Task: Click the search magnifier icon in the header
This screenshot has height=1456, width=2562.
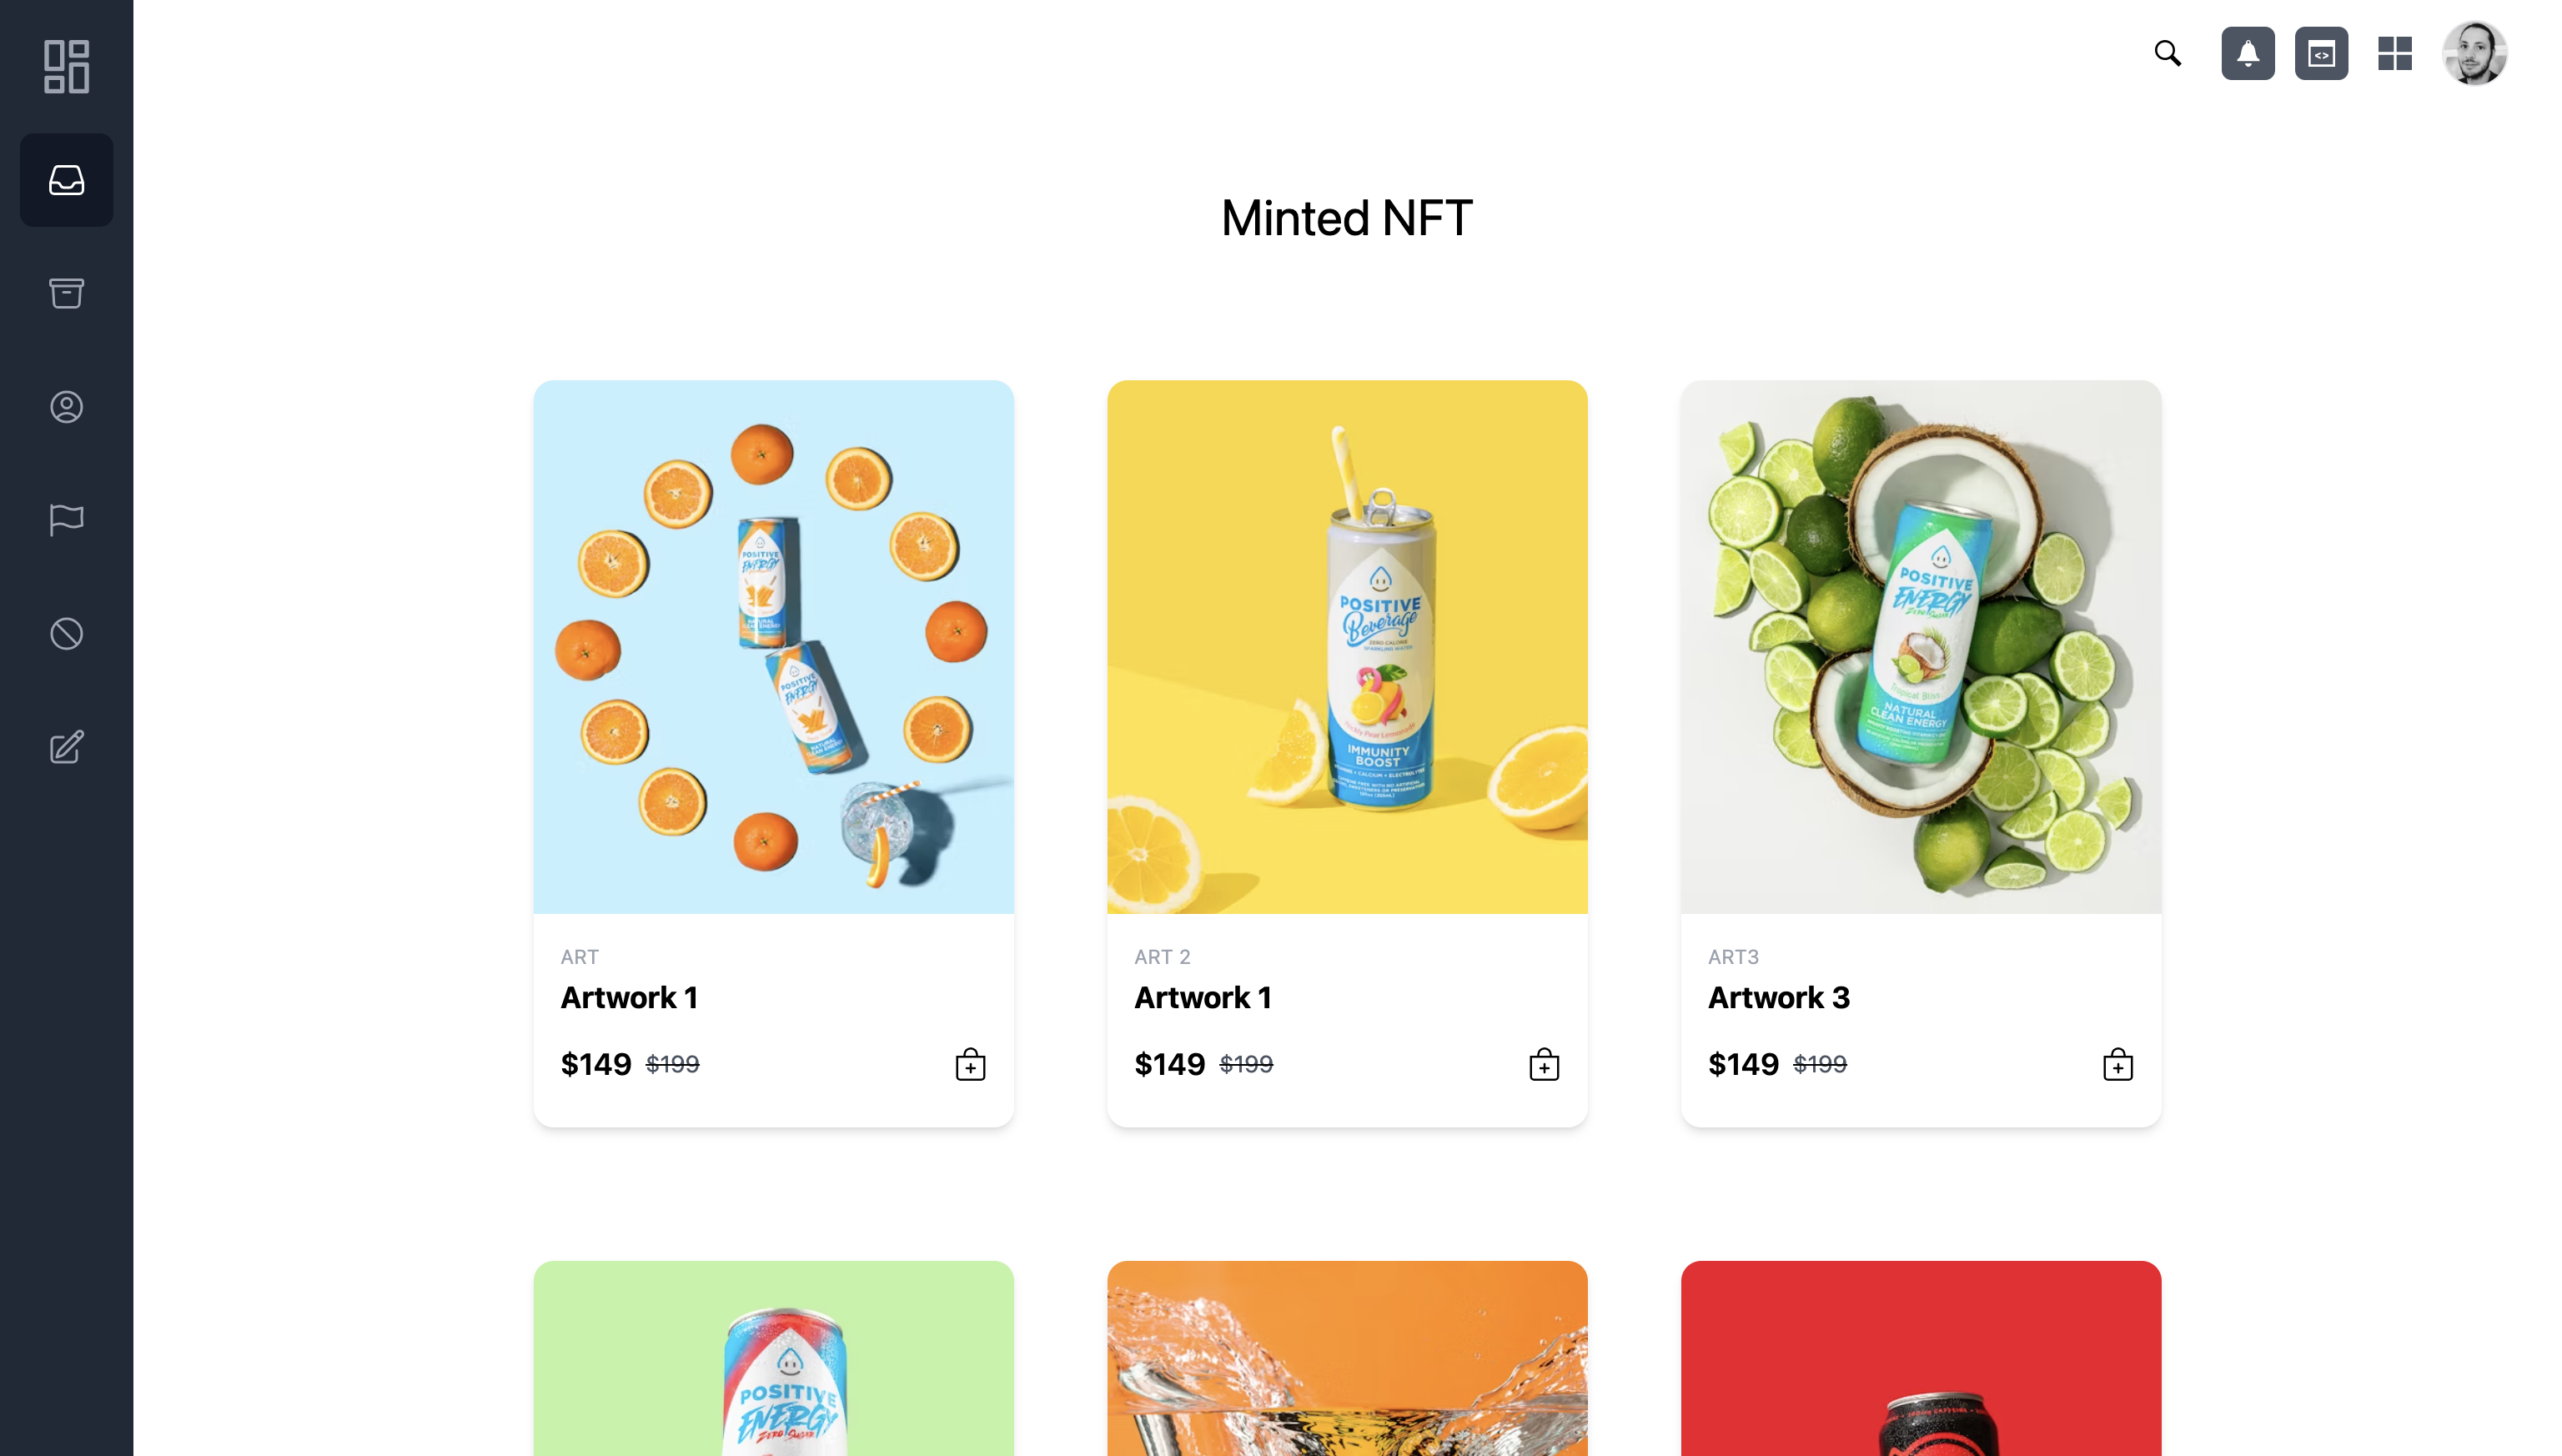Action: (x=2167, y=53)
